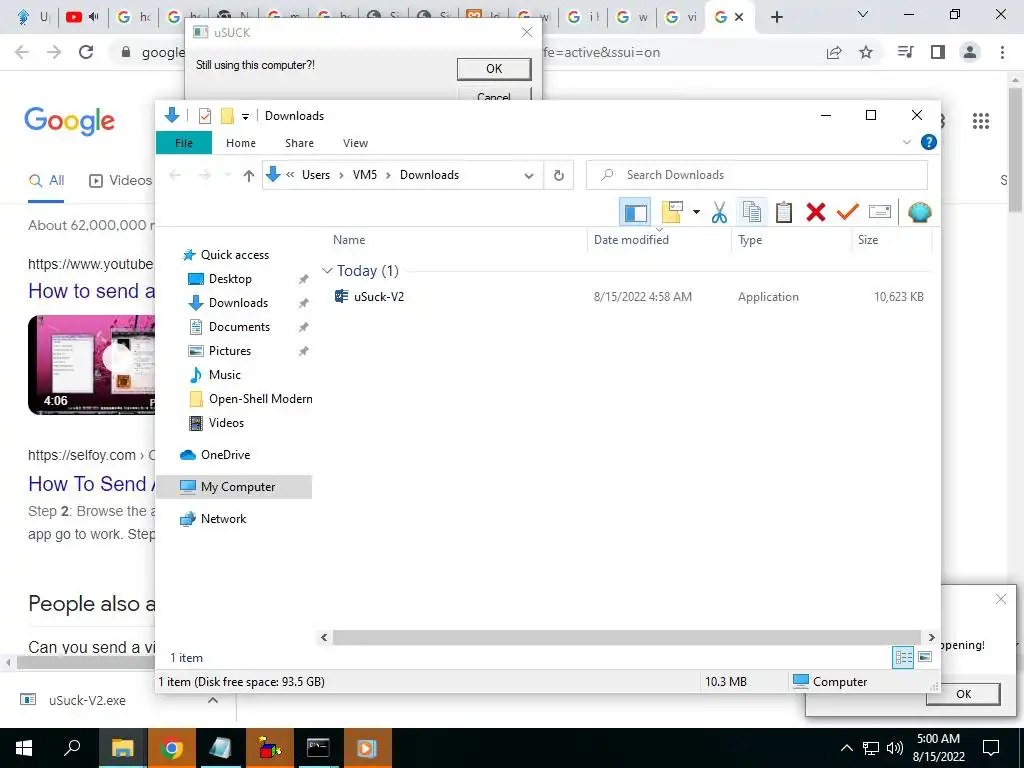Show hidden system tray icons
This screenshot has height=768, width=1024.
coord(846,748)
